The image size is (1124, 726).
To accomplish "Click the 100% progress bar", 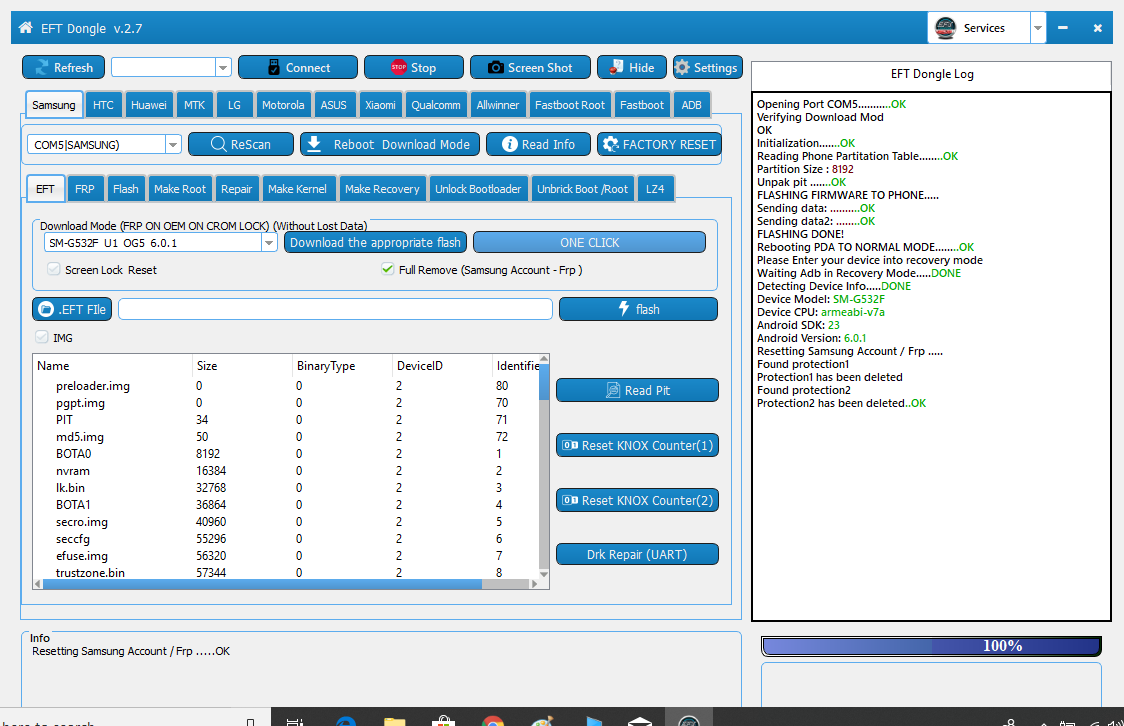I will pyautogui.click(x=931, y=646).
